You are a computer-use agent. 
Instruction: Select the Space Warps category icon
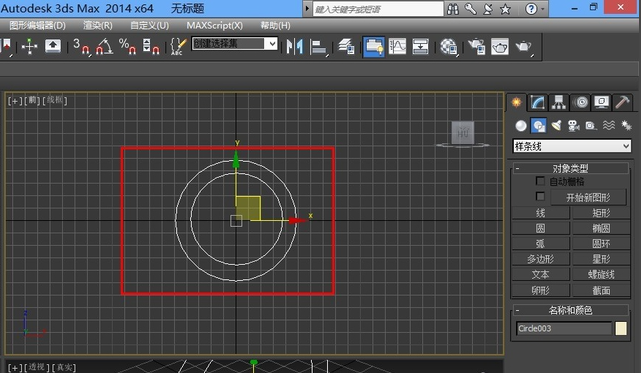(609, 126)
